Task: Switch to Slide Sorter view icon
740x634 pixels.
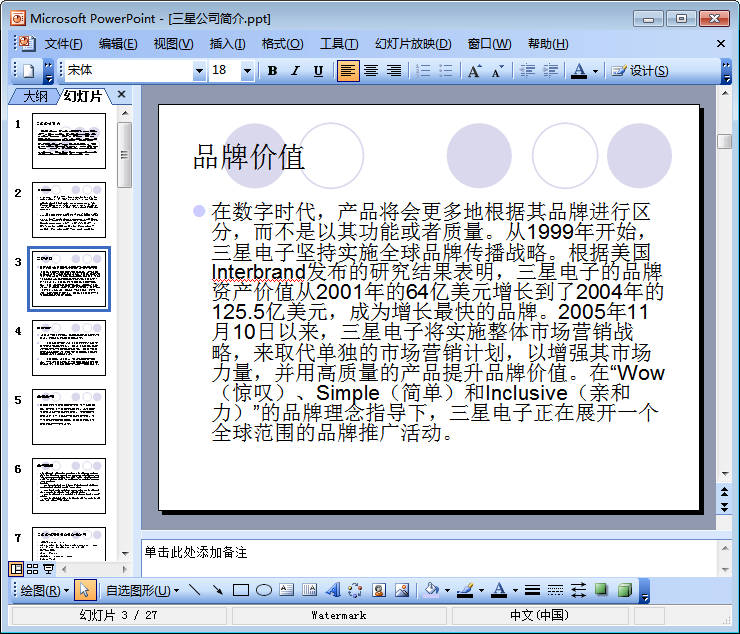Action: [x=32, y=569]
